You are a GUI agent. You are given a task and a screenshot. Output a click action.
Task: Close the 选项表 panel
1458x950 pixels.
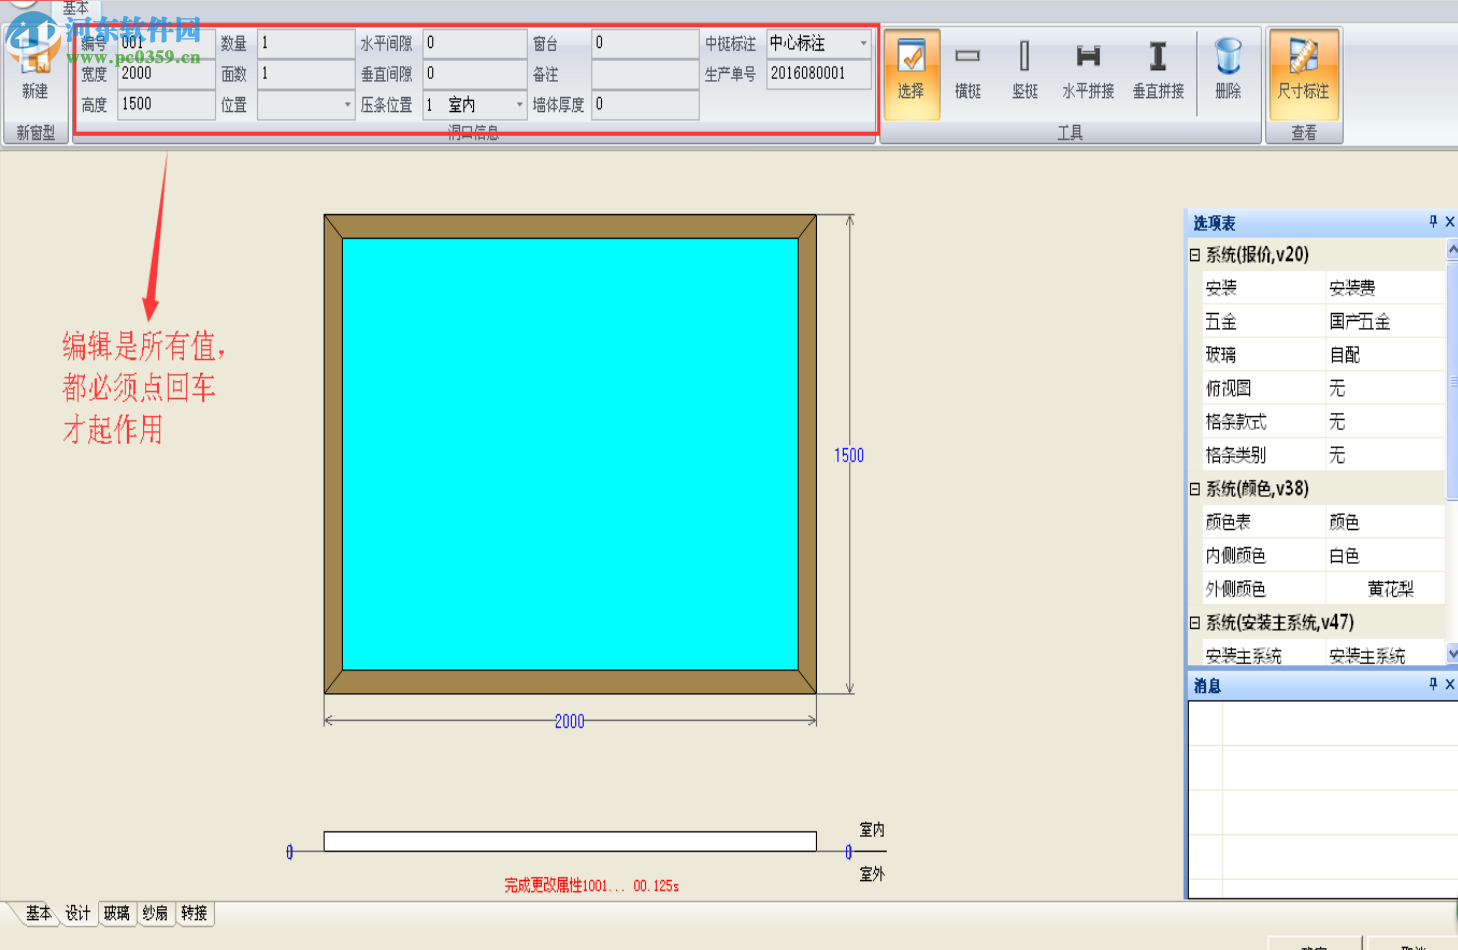pos(1450,222)
